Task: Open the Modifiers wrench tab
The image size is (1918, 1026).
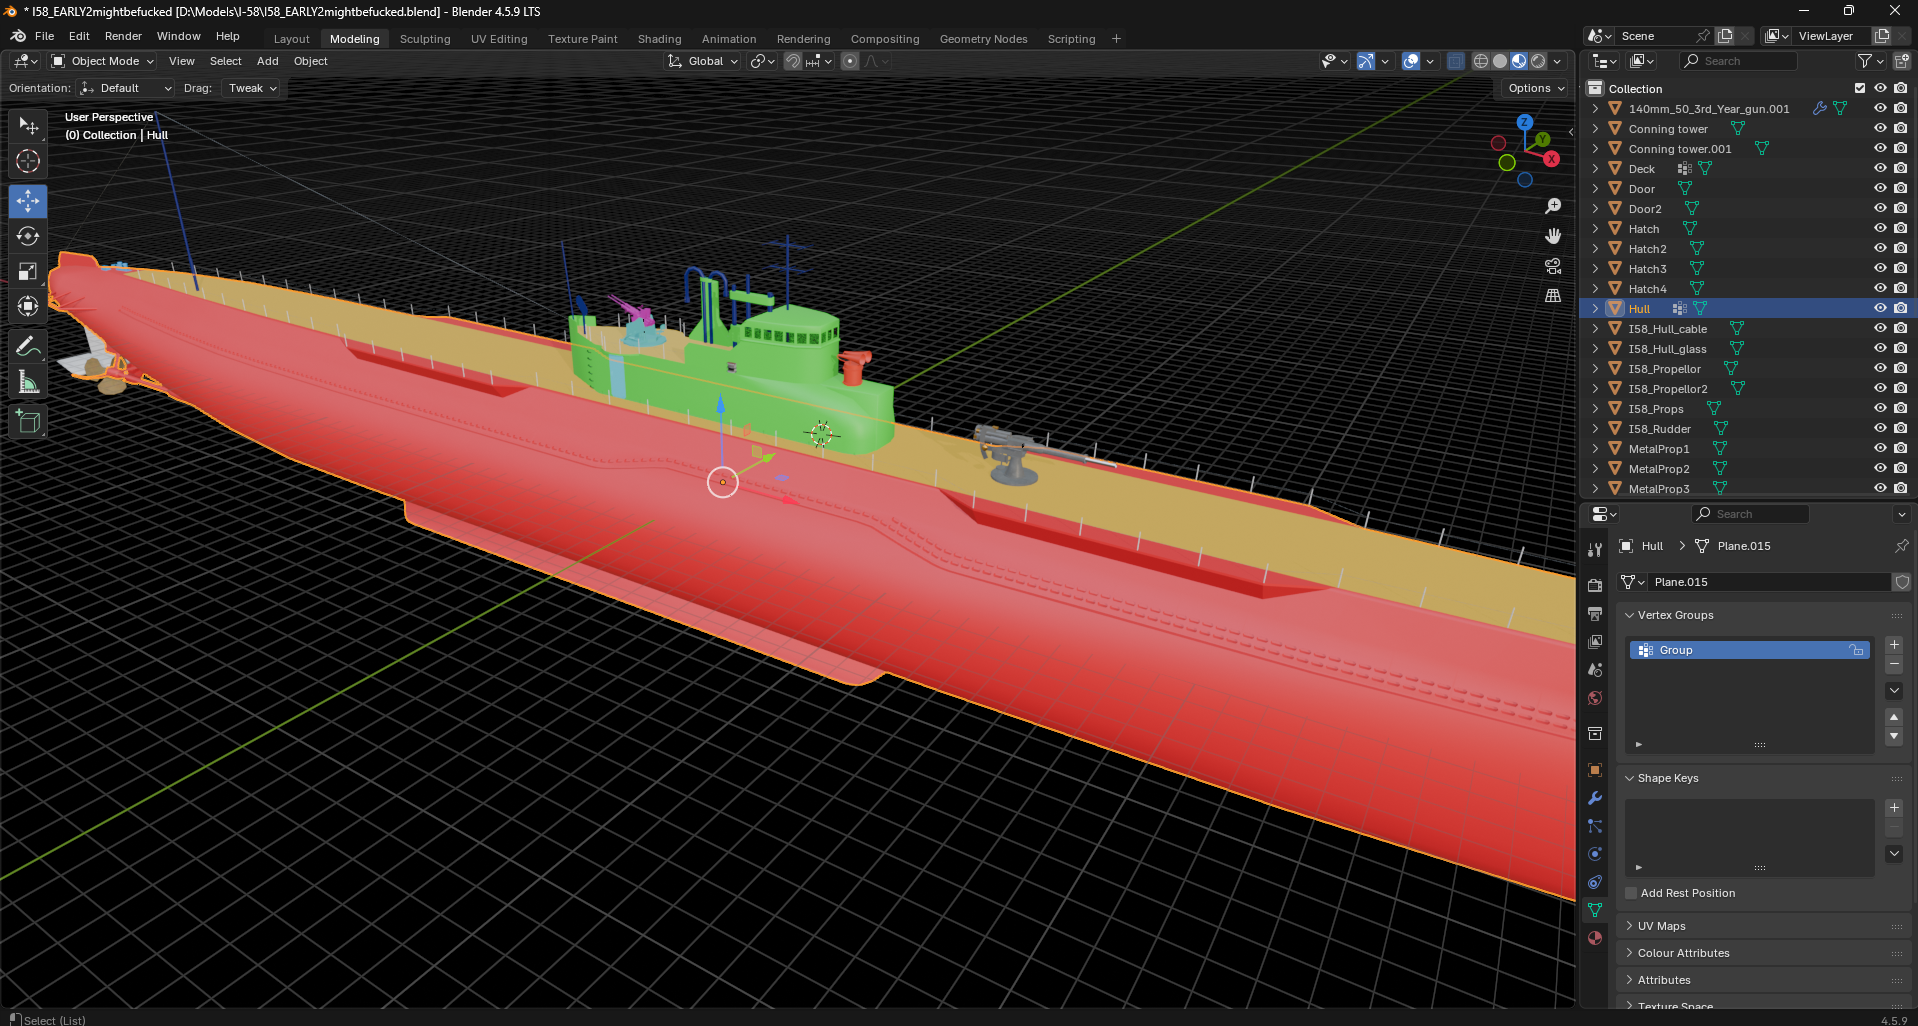Action: [1595, 798]
